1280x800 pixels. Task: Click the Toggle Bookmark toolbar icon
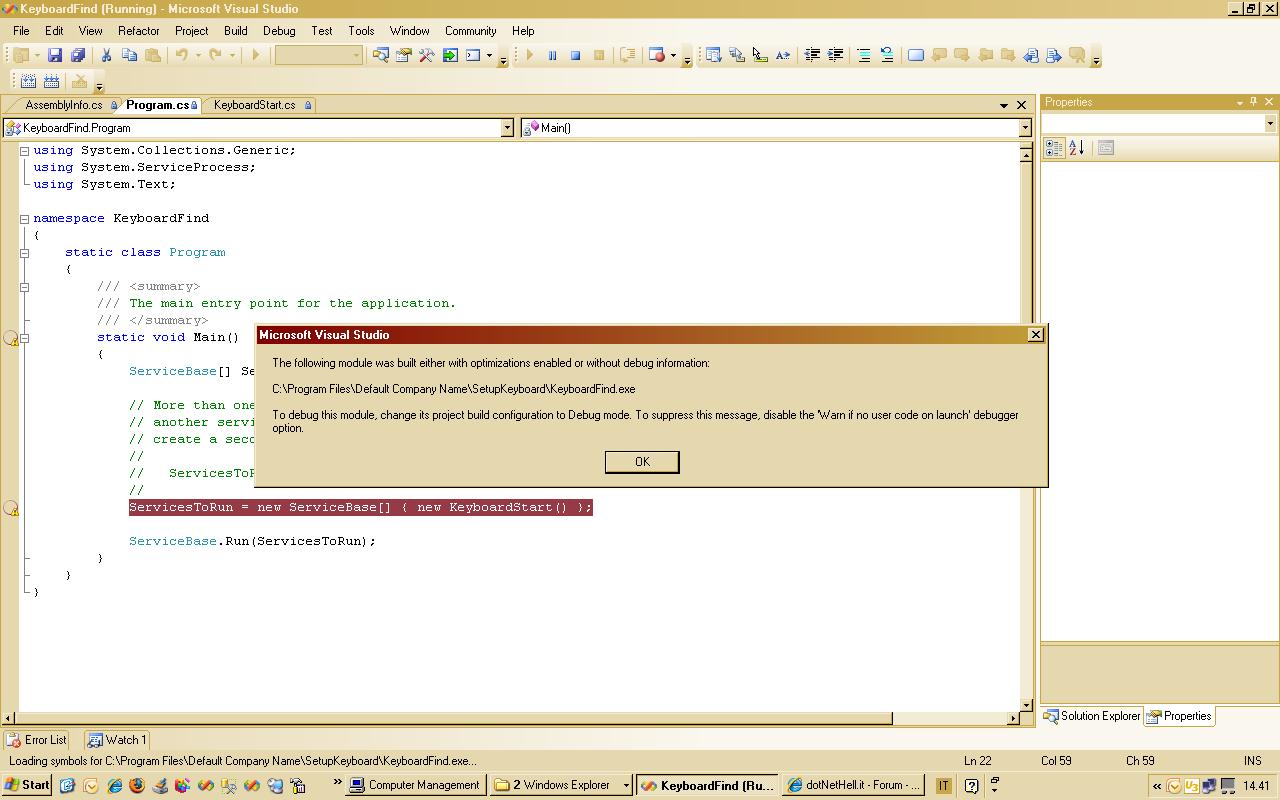pos(916,55)
